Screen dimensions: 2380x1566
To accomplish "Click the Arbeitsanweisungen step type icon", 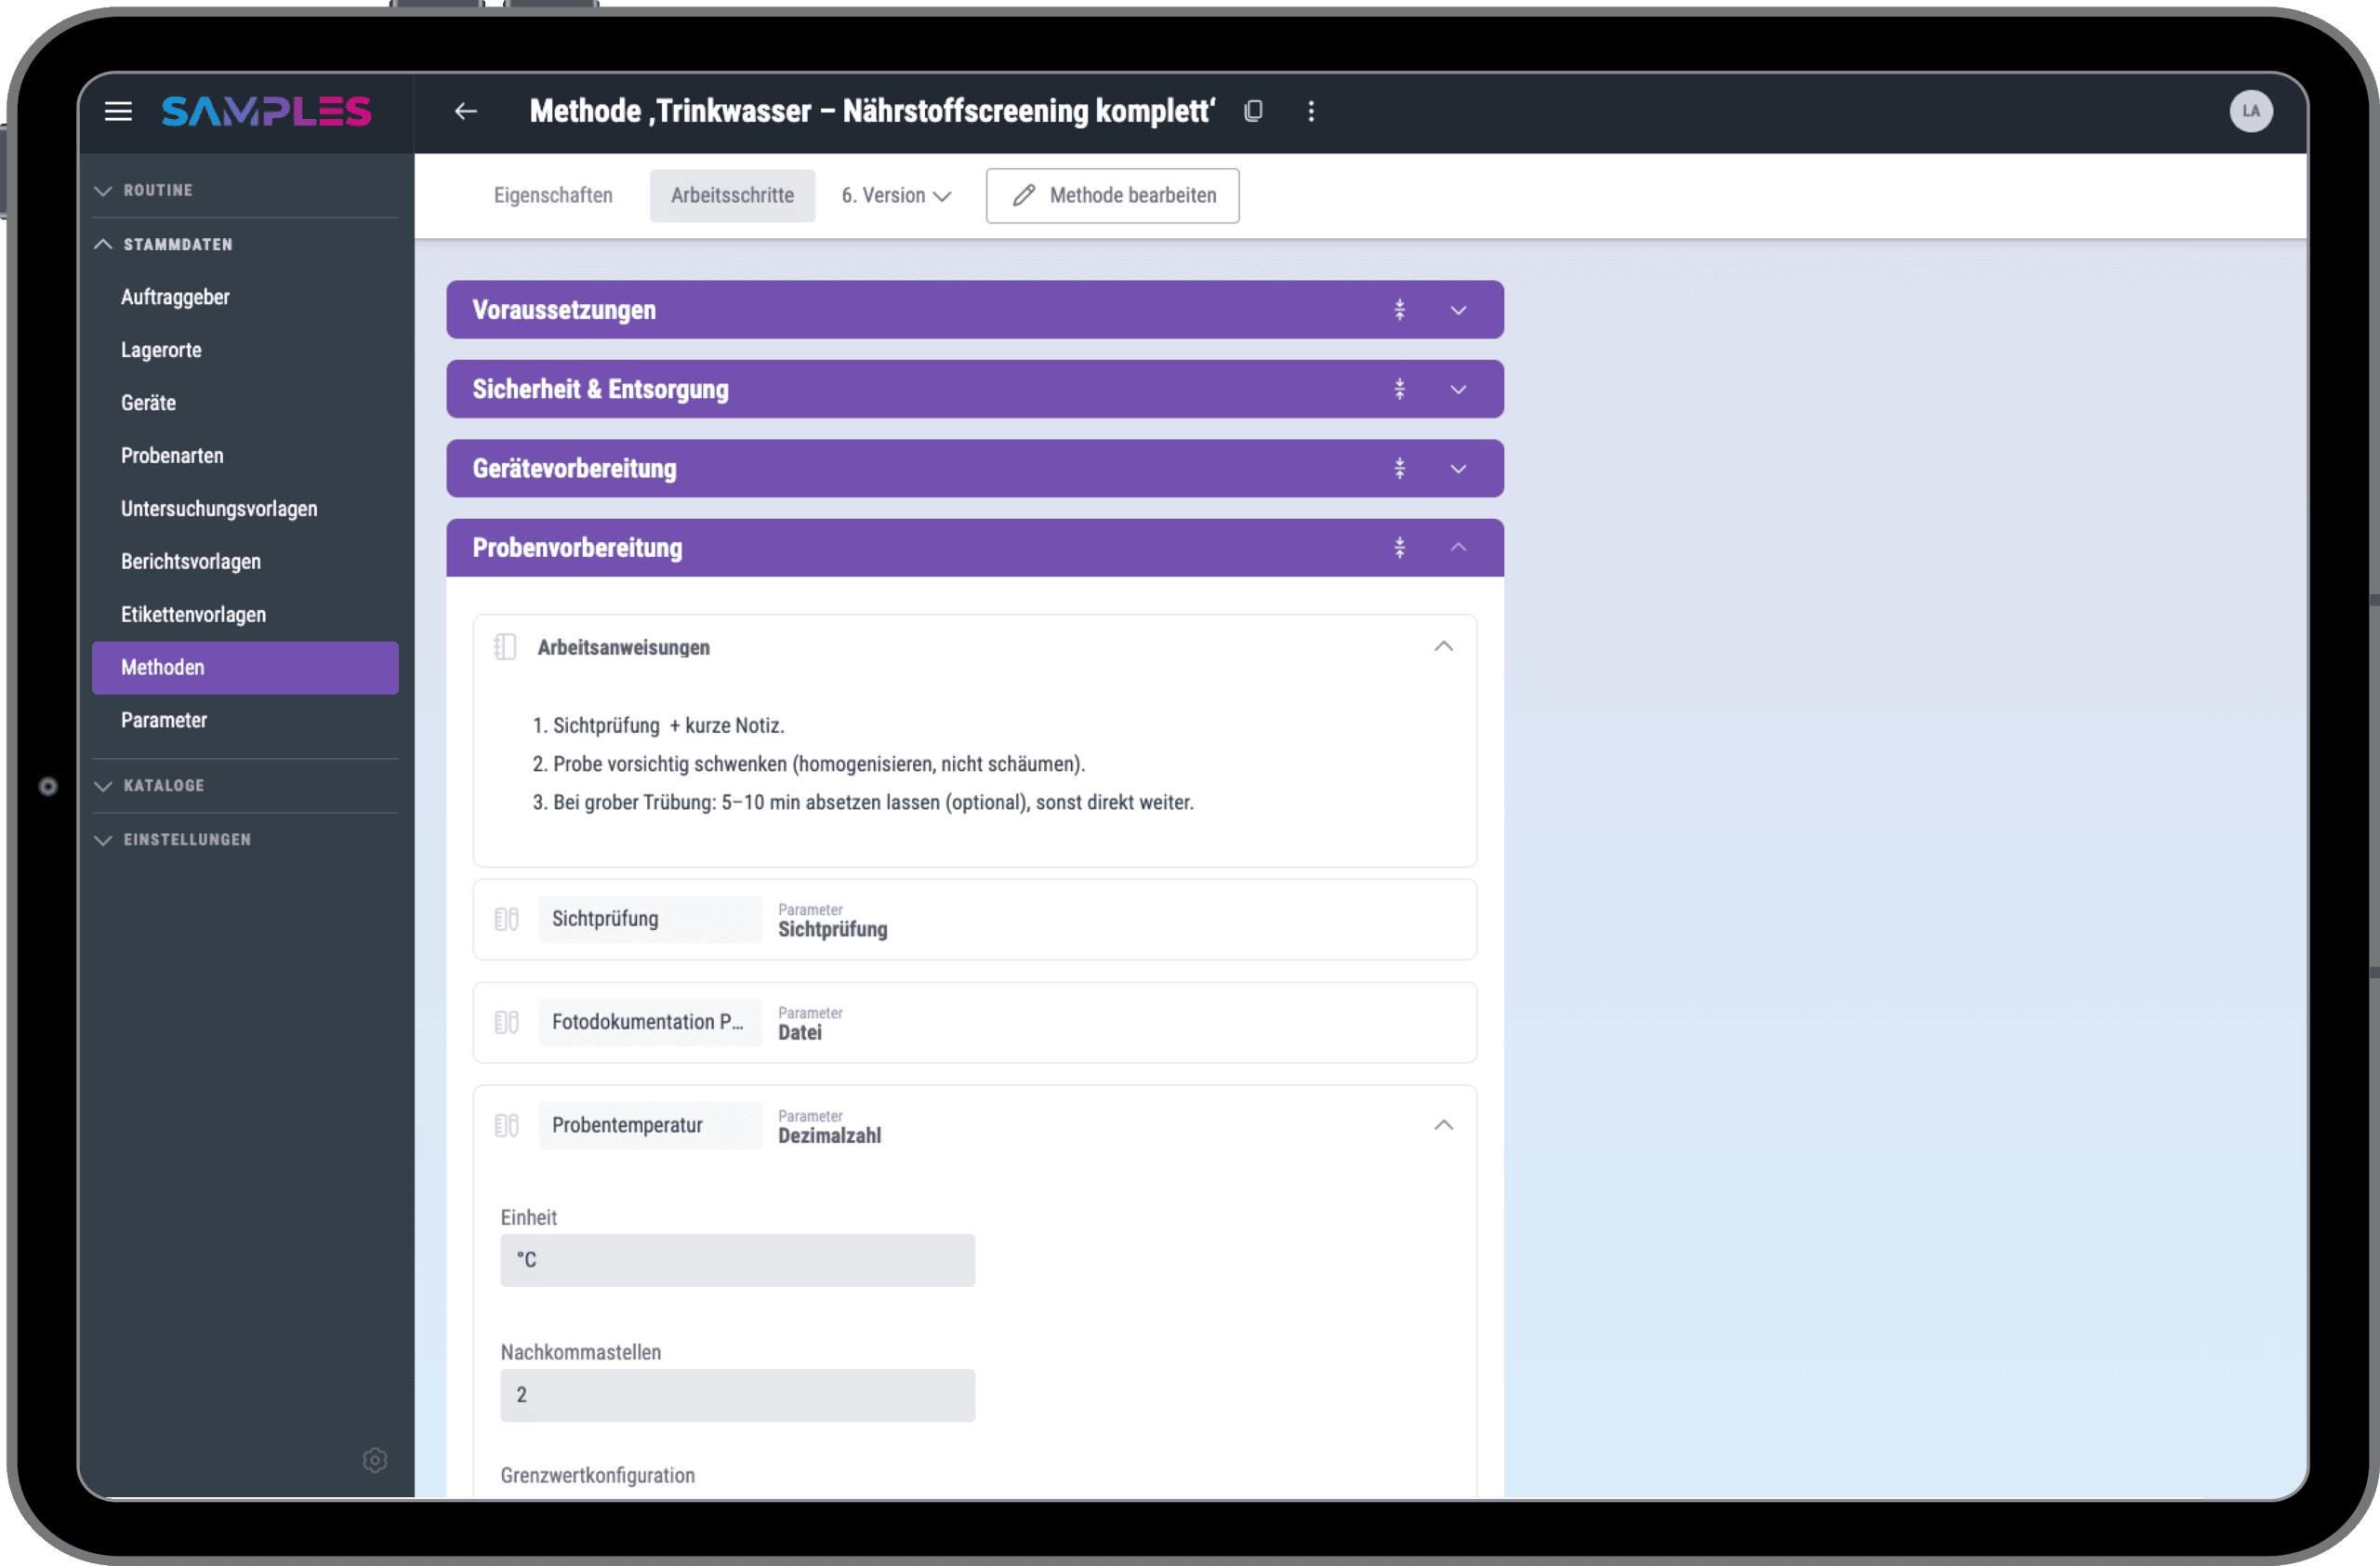I will pyautogui.click(x=506, y=647).
